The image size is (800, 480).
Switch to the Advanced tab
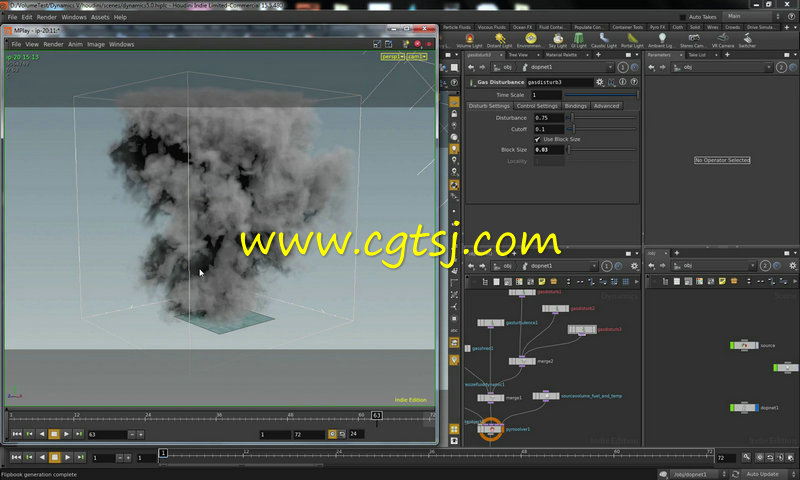tap(606, 106)
